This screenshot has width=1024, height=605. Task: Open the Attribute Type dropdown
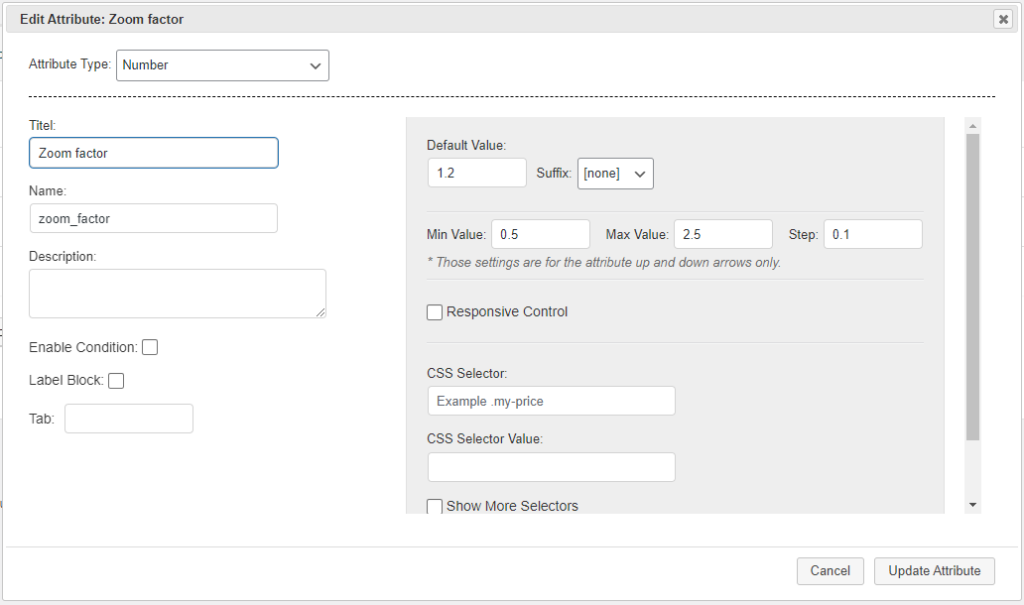(x=223, y=65)
